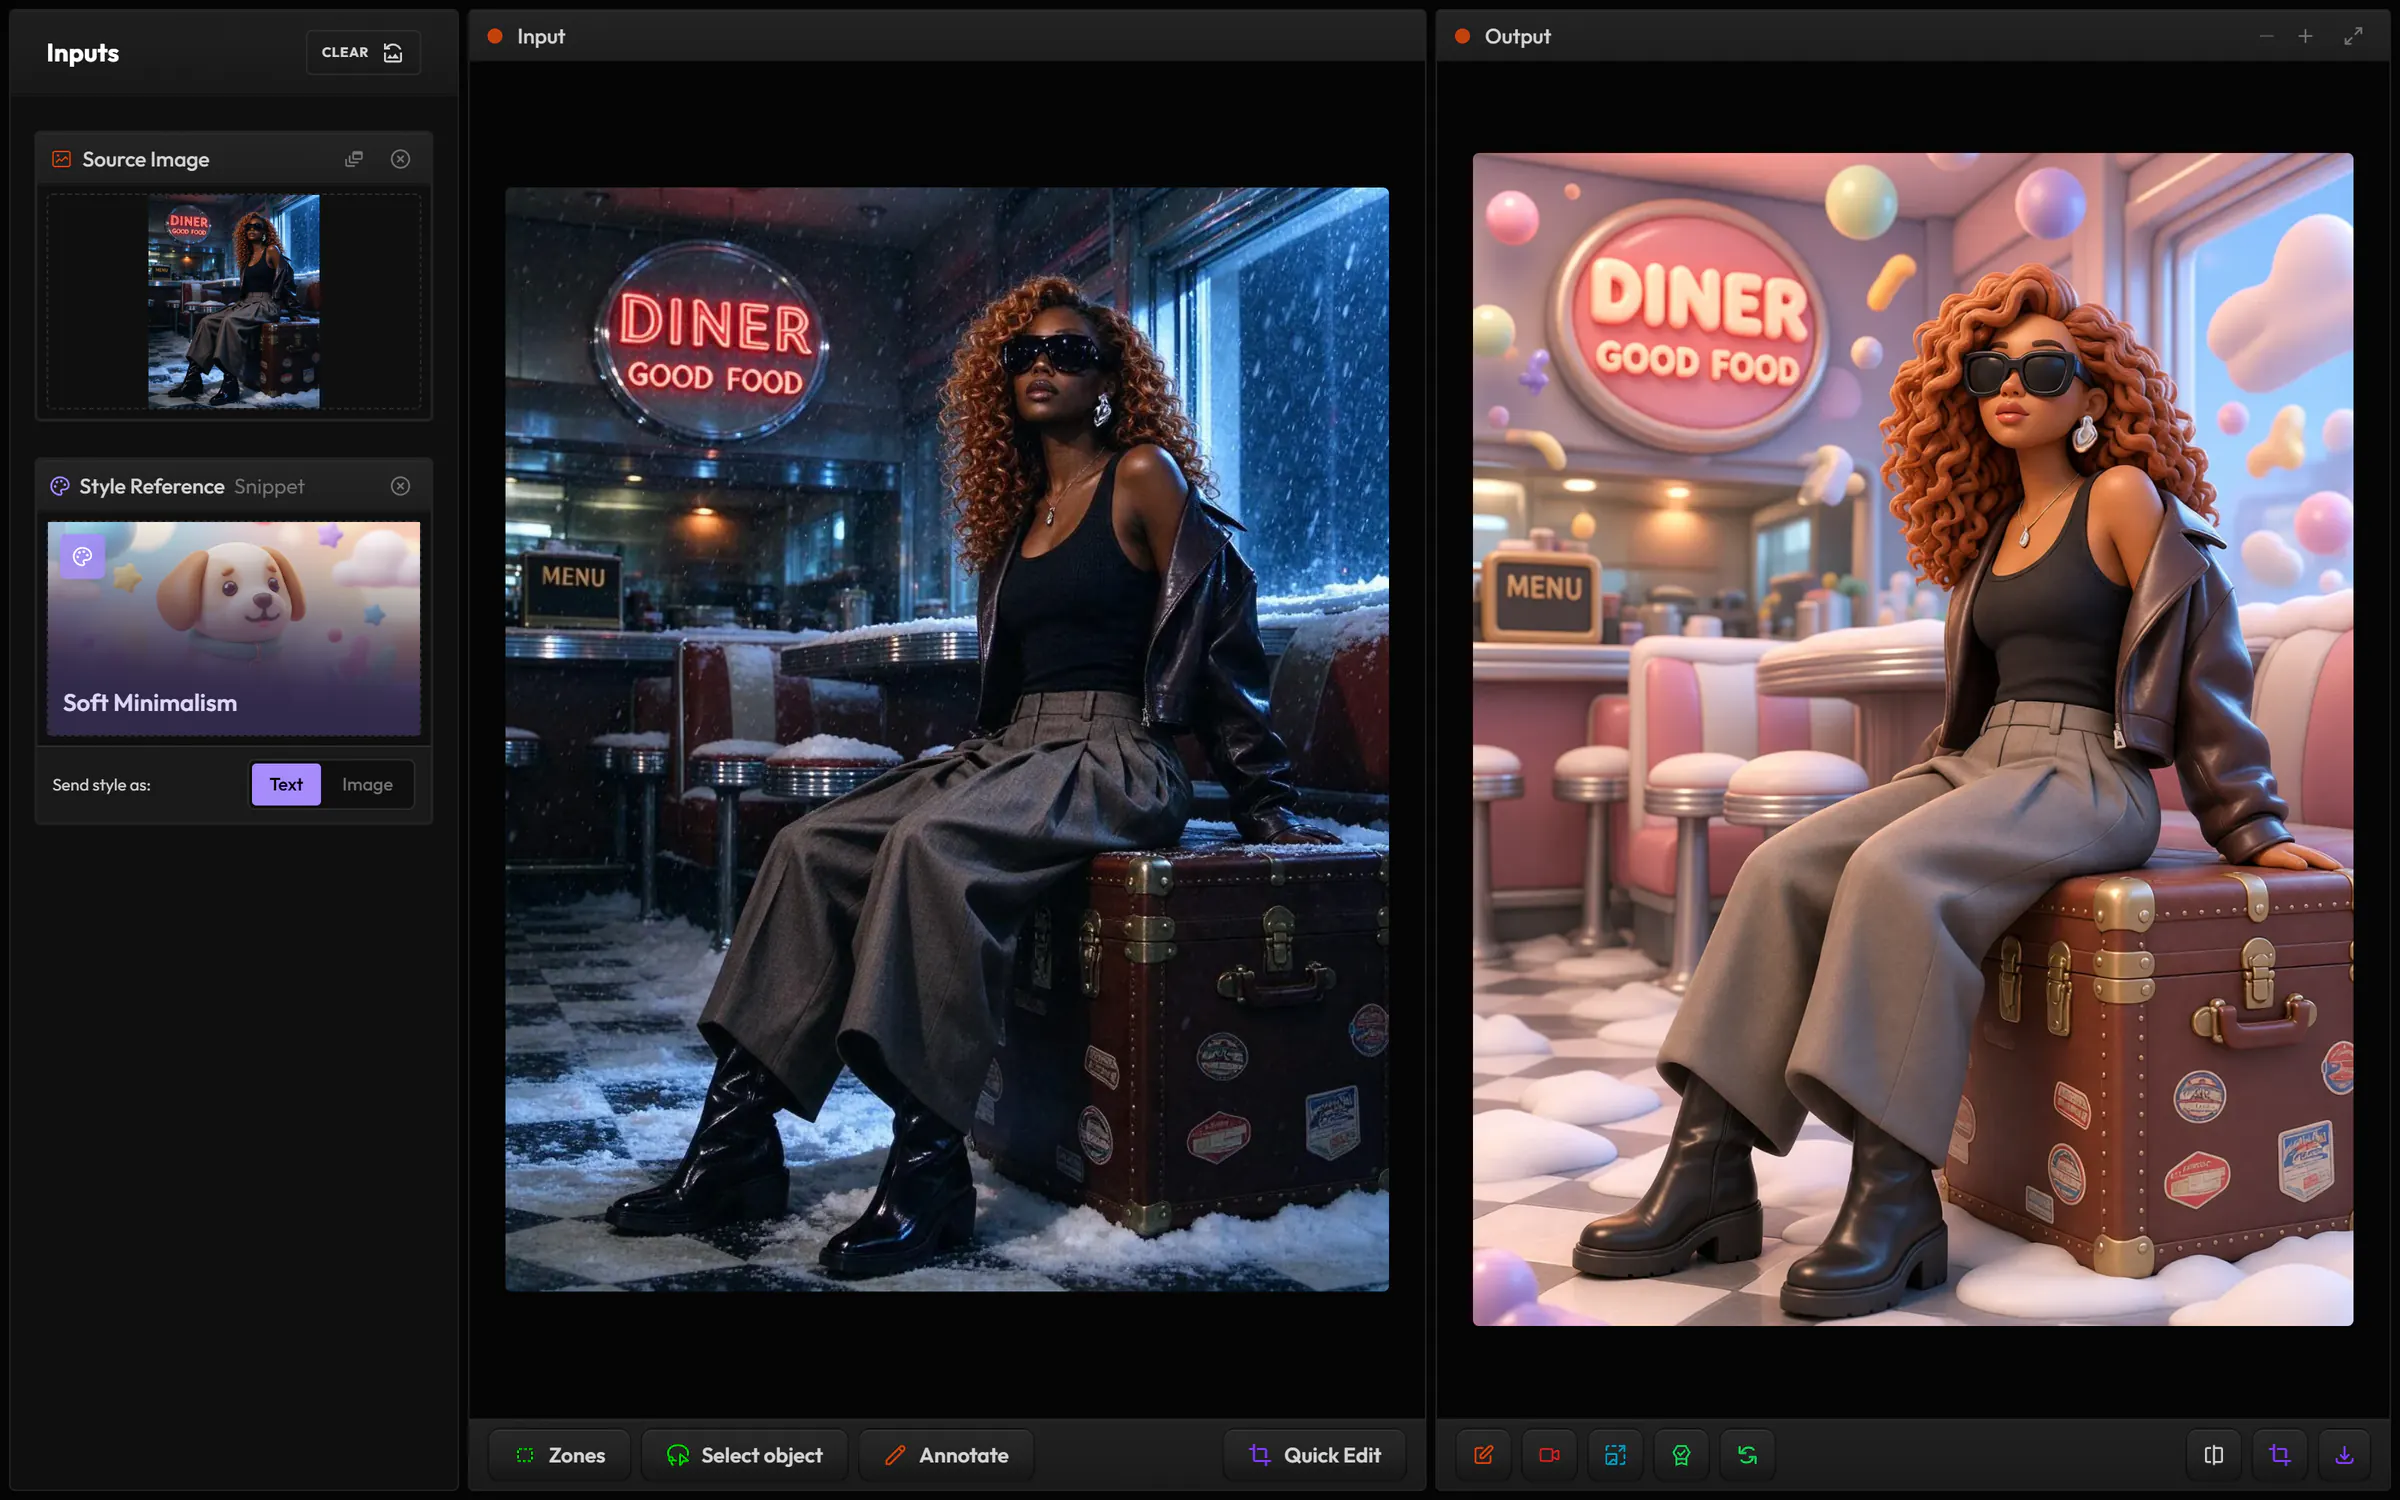Click the purple crop icon under Output
The width and height of the screenshot is (2400, 1500).
2280,1455
